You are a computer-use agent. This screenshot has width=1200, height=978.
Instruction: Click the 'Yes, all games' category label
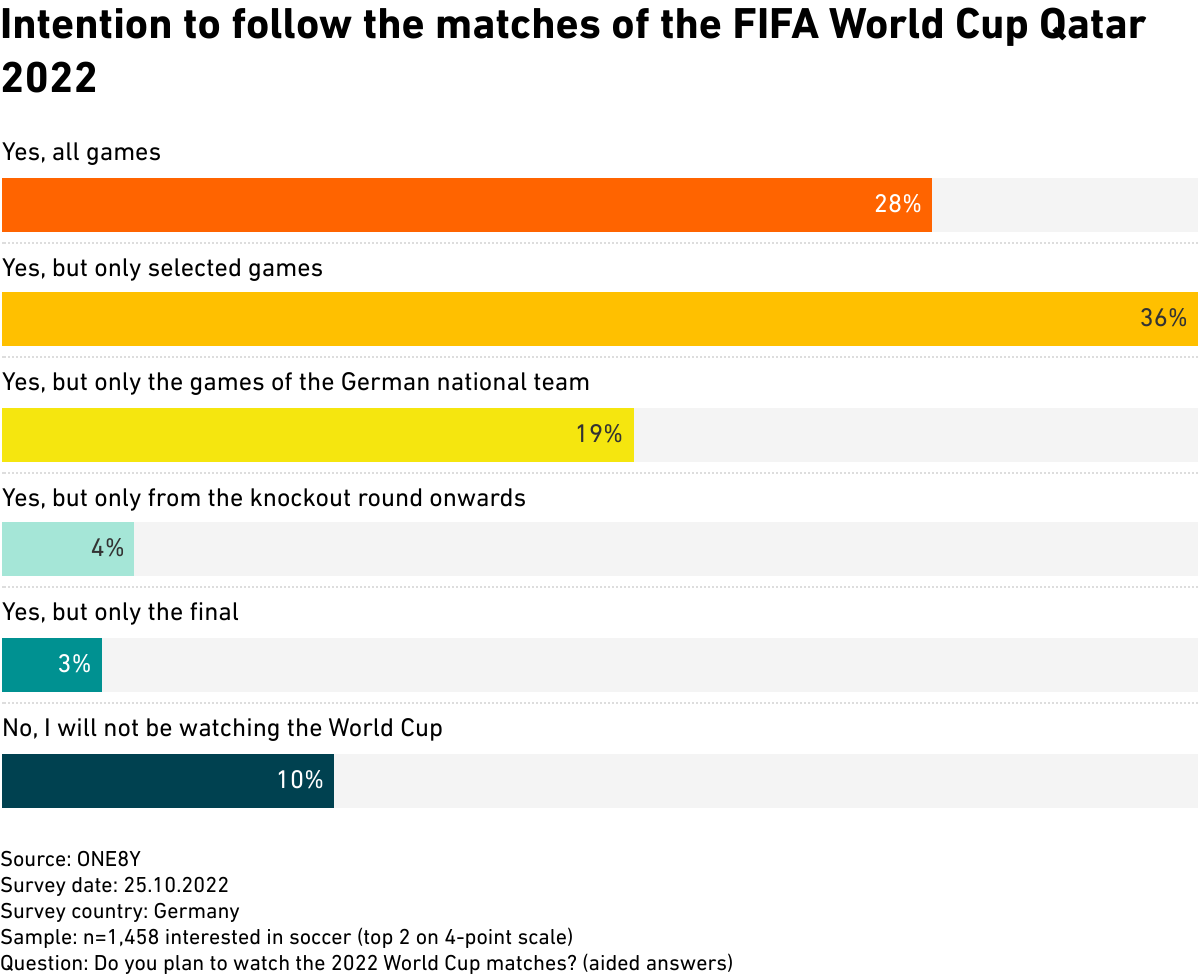click(82, 152)
